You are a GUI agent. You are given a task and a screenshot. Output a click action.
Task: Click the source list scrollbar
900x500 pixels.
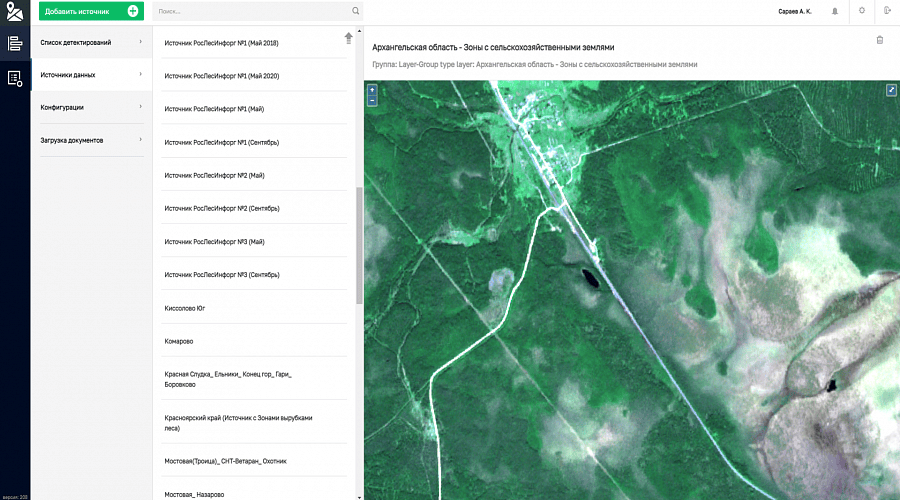(x=359, y=245)
